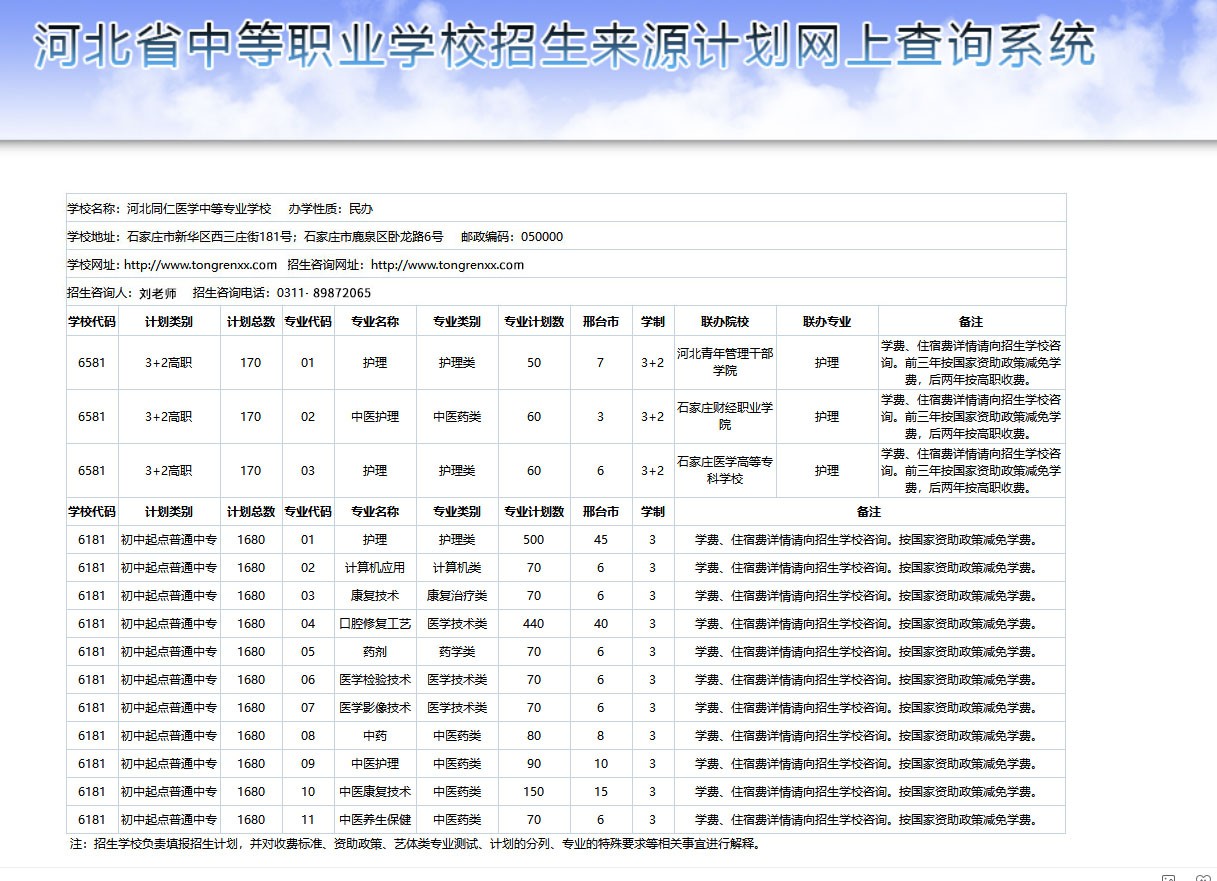This screenshot has height=881, width=1217.
Task: Click the major name 中药
Action: click(x=375, y=736)
